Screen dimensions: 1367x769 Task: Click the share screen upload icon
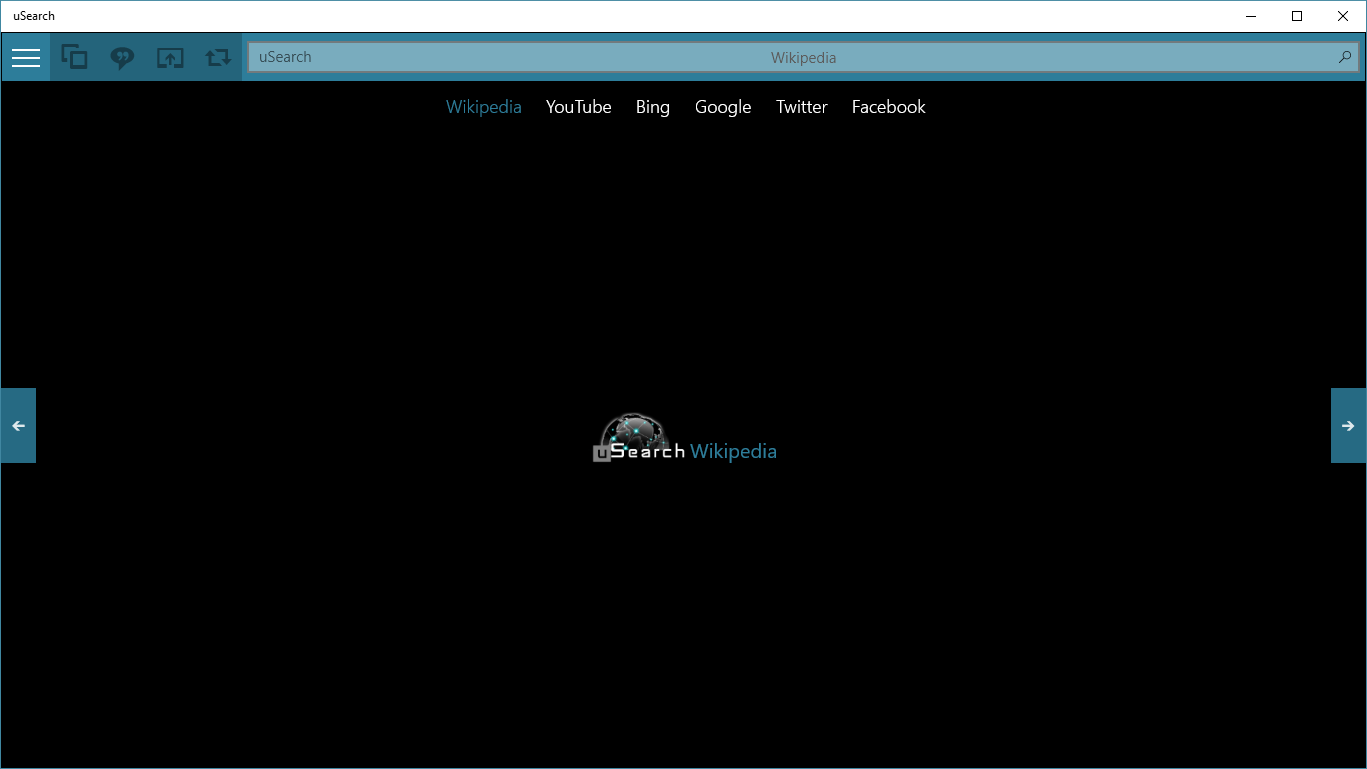(x=170, y=57)
